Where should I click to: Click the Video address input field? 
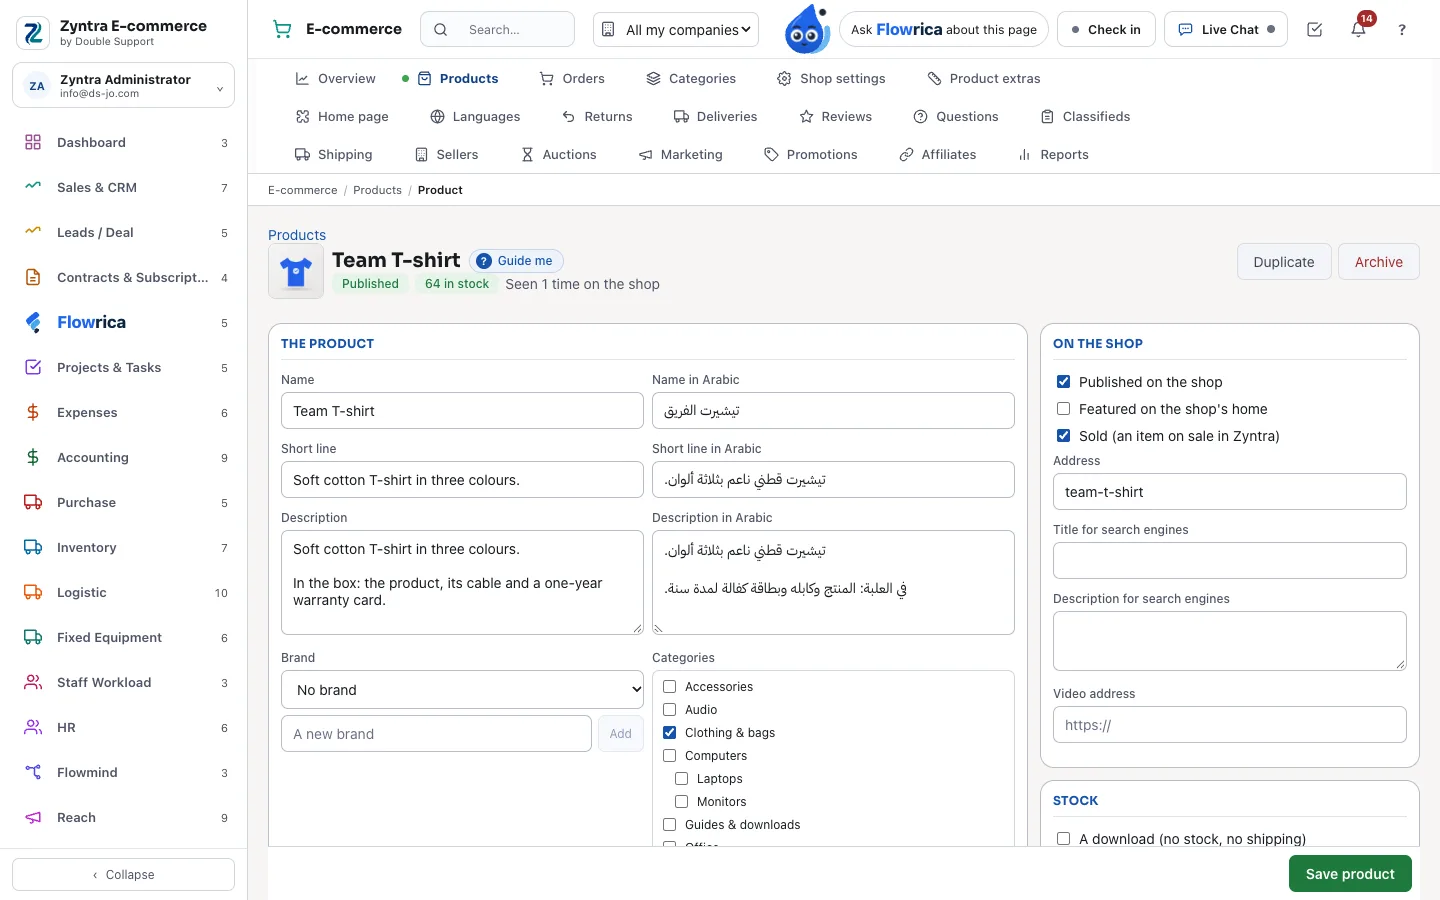(x=1230, y=725)
